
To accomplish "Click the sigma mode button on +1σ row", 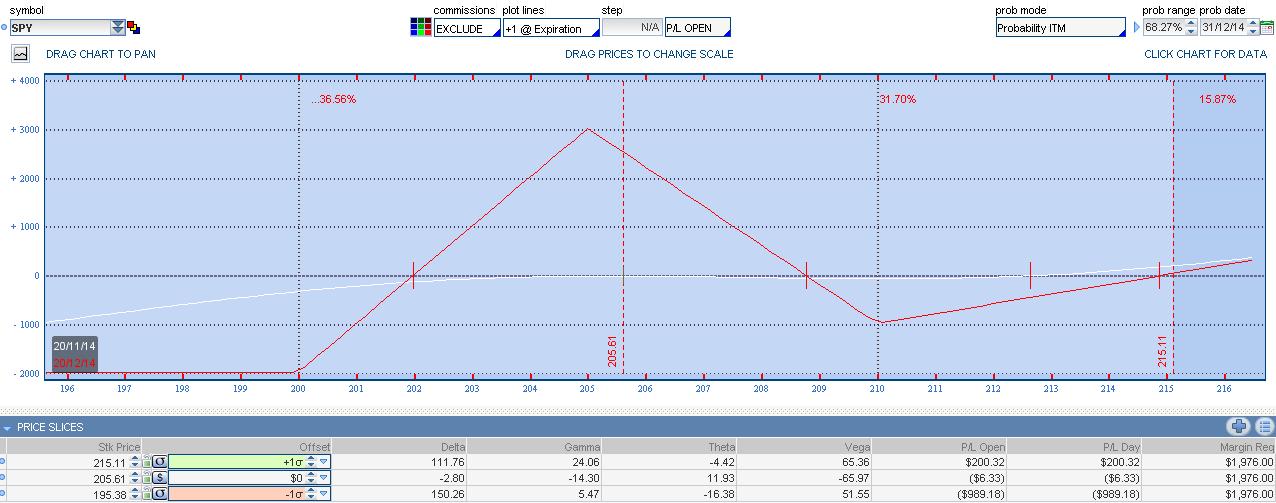I will (159, 462).
